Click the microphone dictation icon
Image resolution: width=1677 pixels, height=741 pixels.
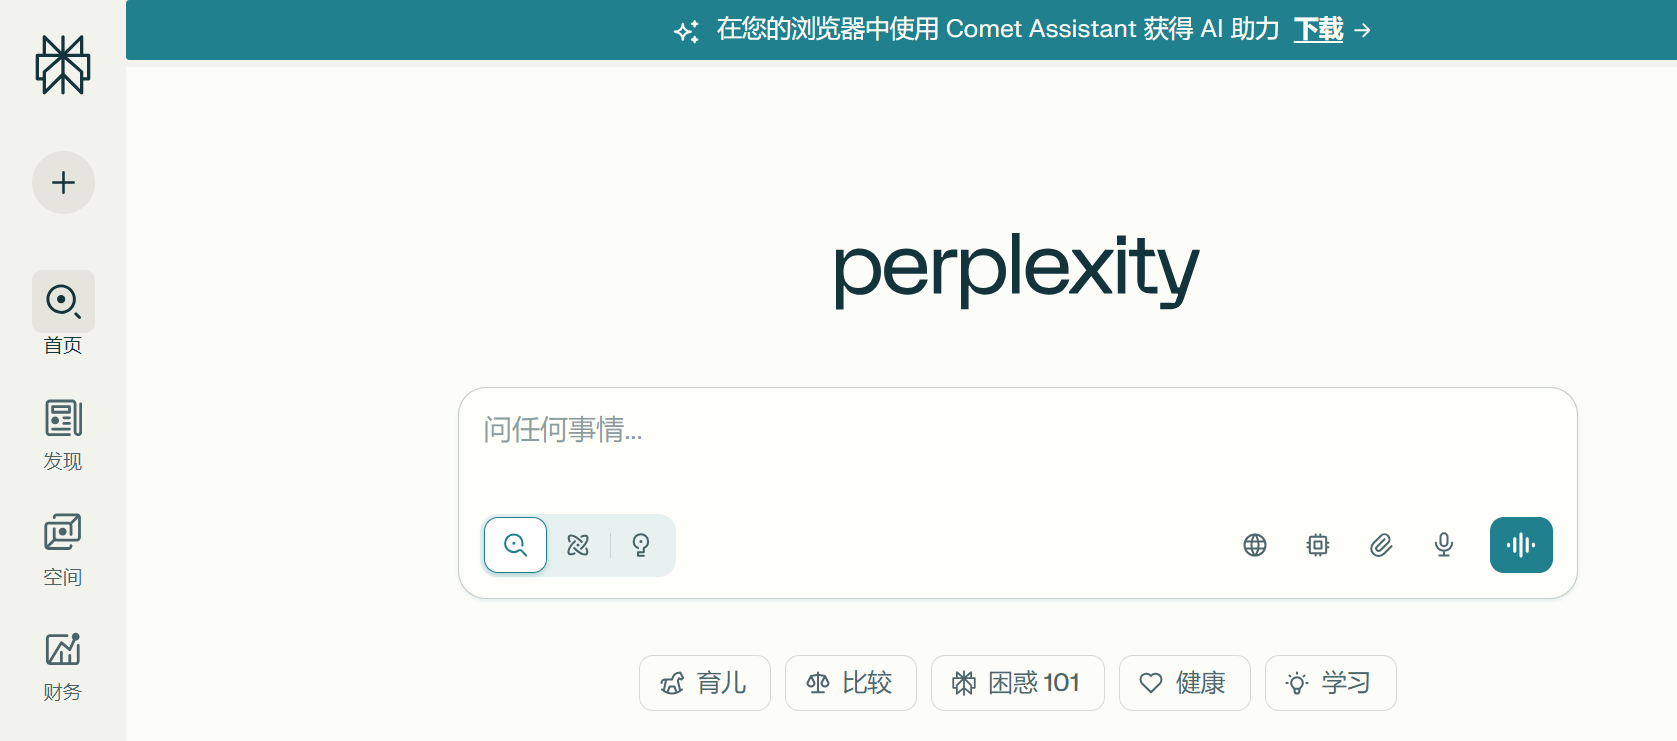point(1444,545)
